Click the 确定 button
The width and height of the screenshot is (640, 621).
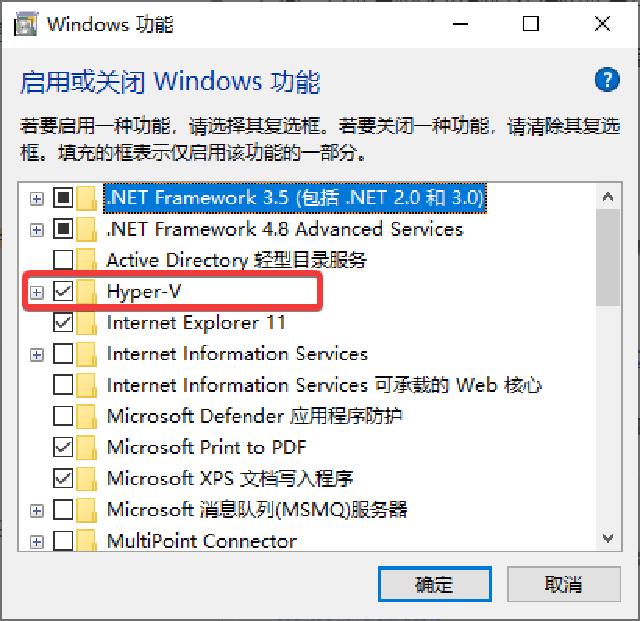click(435, 584)
